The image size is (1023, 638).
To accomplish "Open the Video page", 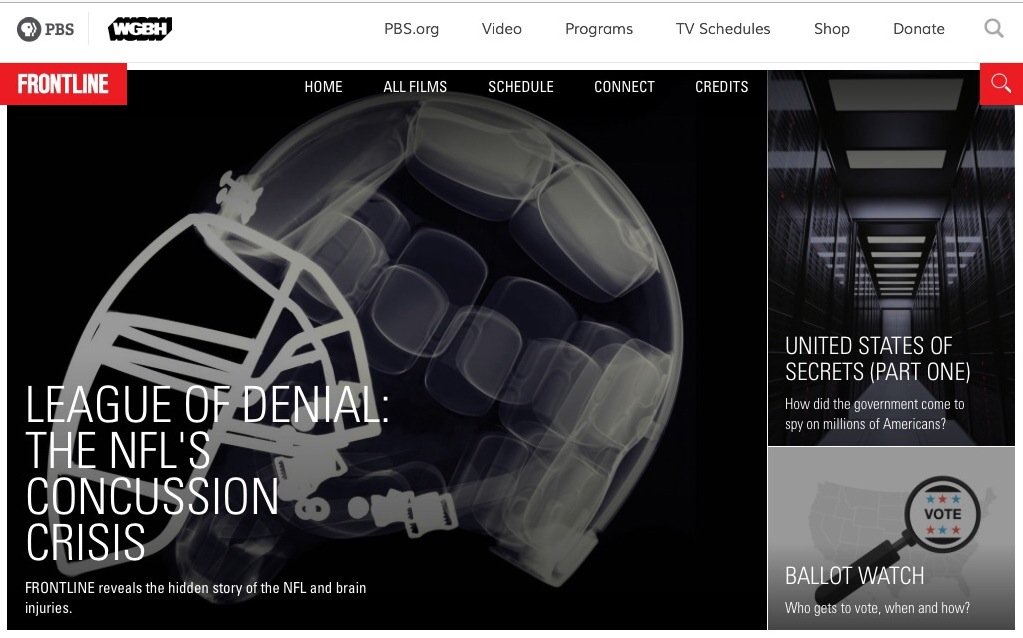I will [501, 29].
